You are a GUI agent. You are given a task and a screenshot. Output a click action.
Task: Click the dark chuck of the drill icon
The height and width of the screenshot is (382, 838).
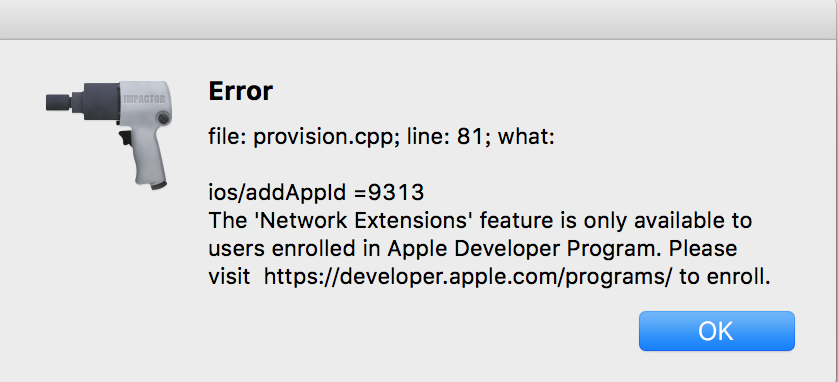pos(82,102)
